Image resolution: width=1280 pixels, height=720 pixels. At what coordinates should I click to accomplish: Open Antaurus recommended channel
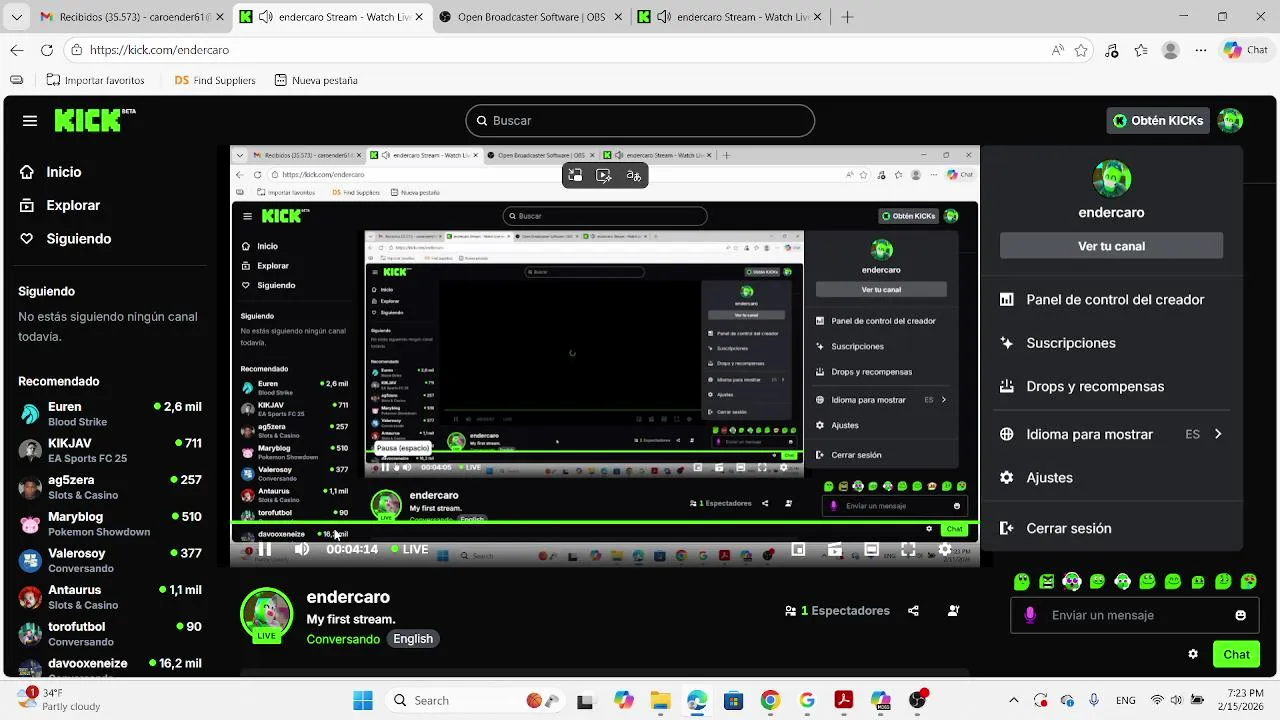pyautogui.click(x=111, y=598)
